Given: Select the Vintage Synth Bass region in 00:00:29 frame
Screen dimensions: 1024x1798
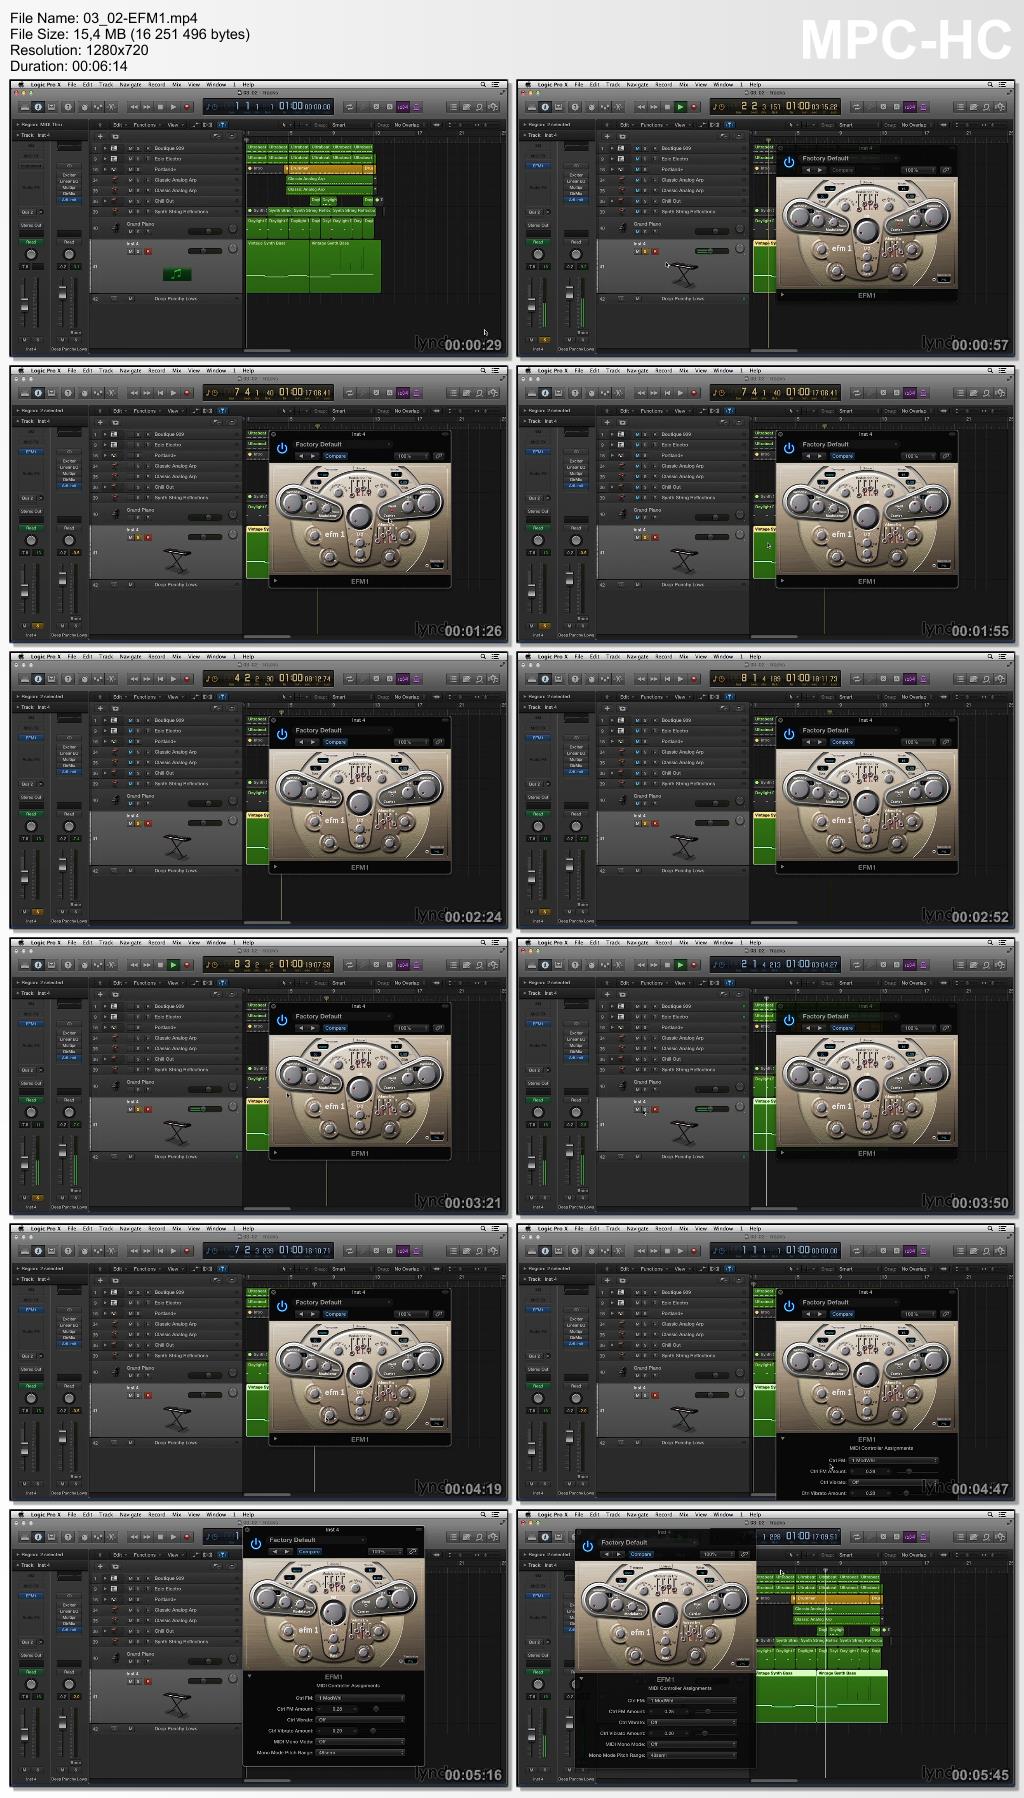Looking at the screenshot, I should 278,266.
